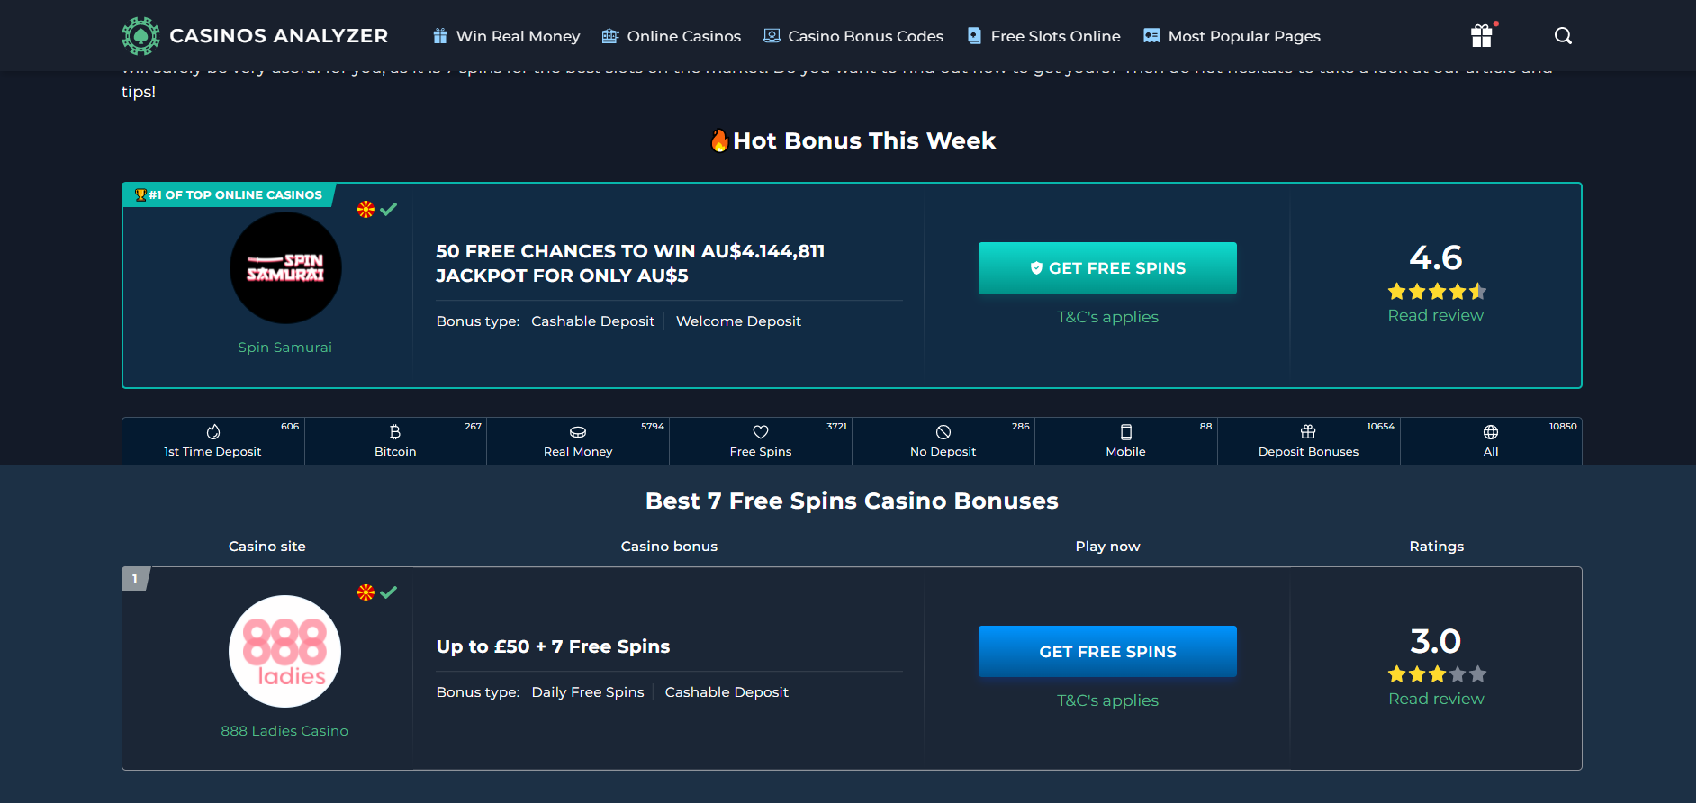The height and width of the screenshot is (803, 1696).
Task: Choose the All globe filter icon
Action: (1491, 432)
